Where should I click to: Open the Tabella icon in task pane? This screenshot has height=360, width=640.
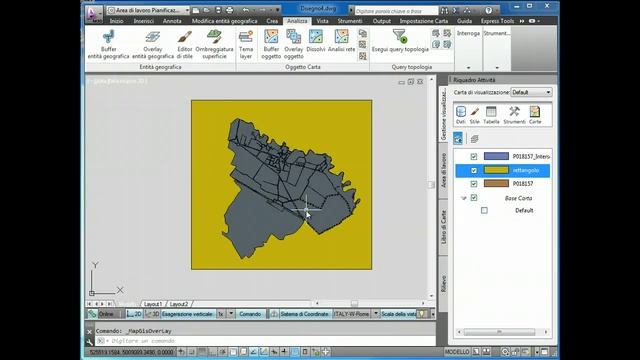coord(491,115)
